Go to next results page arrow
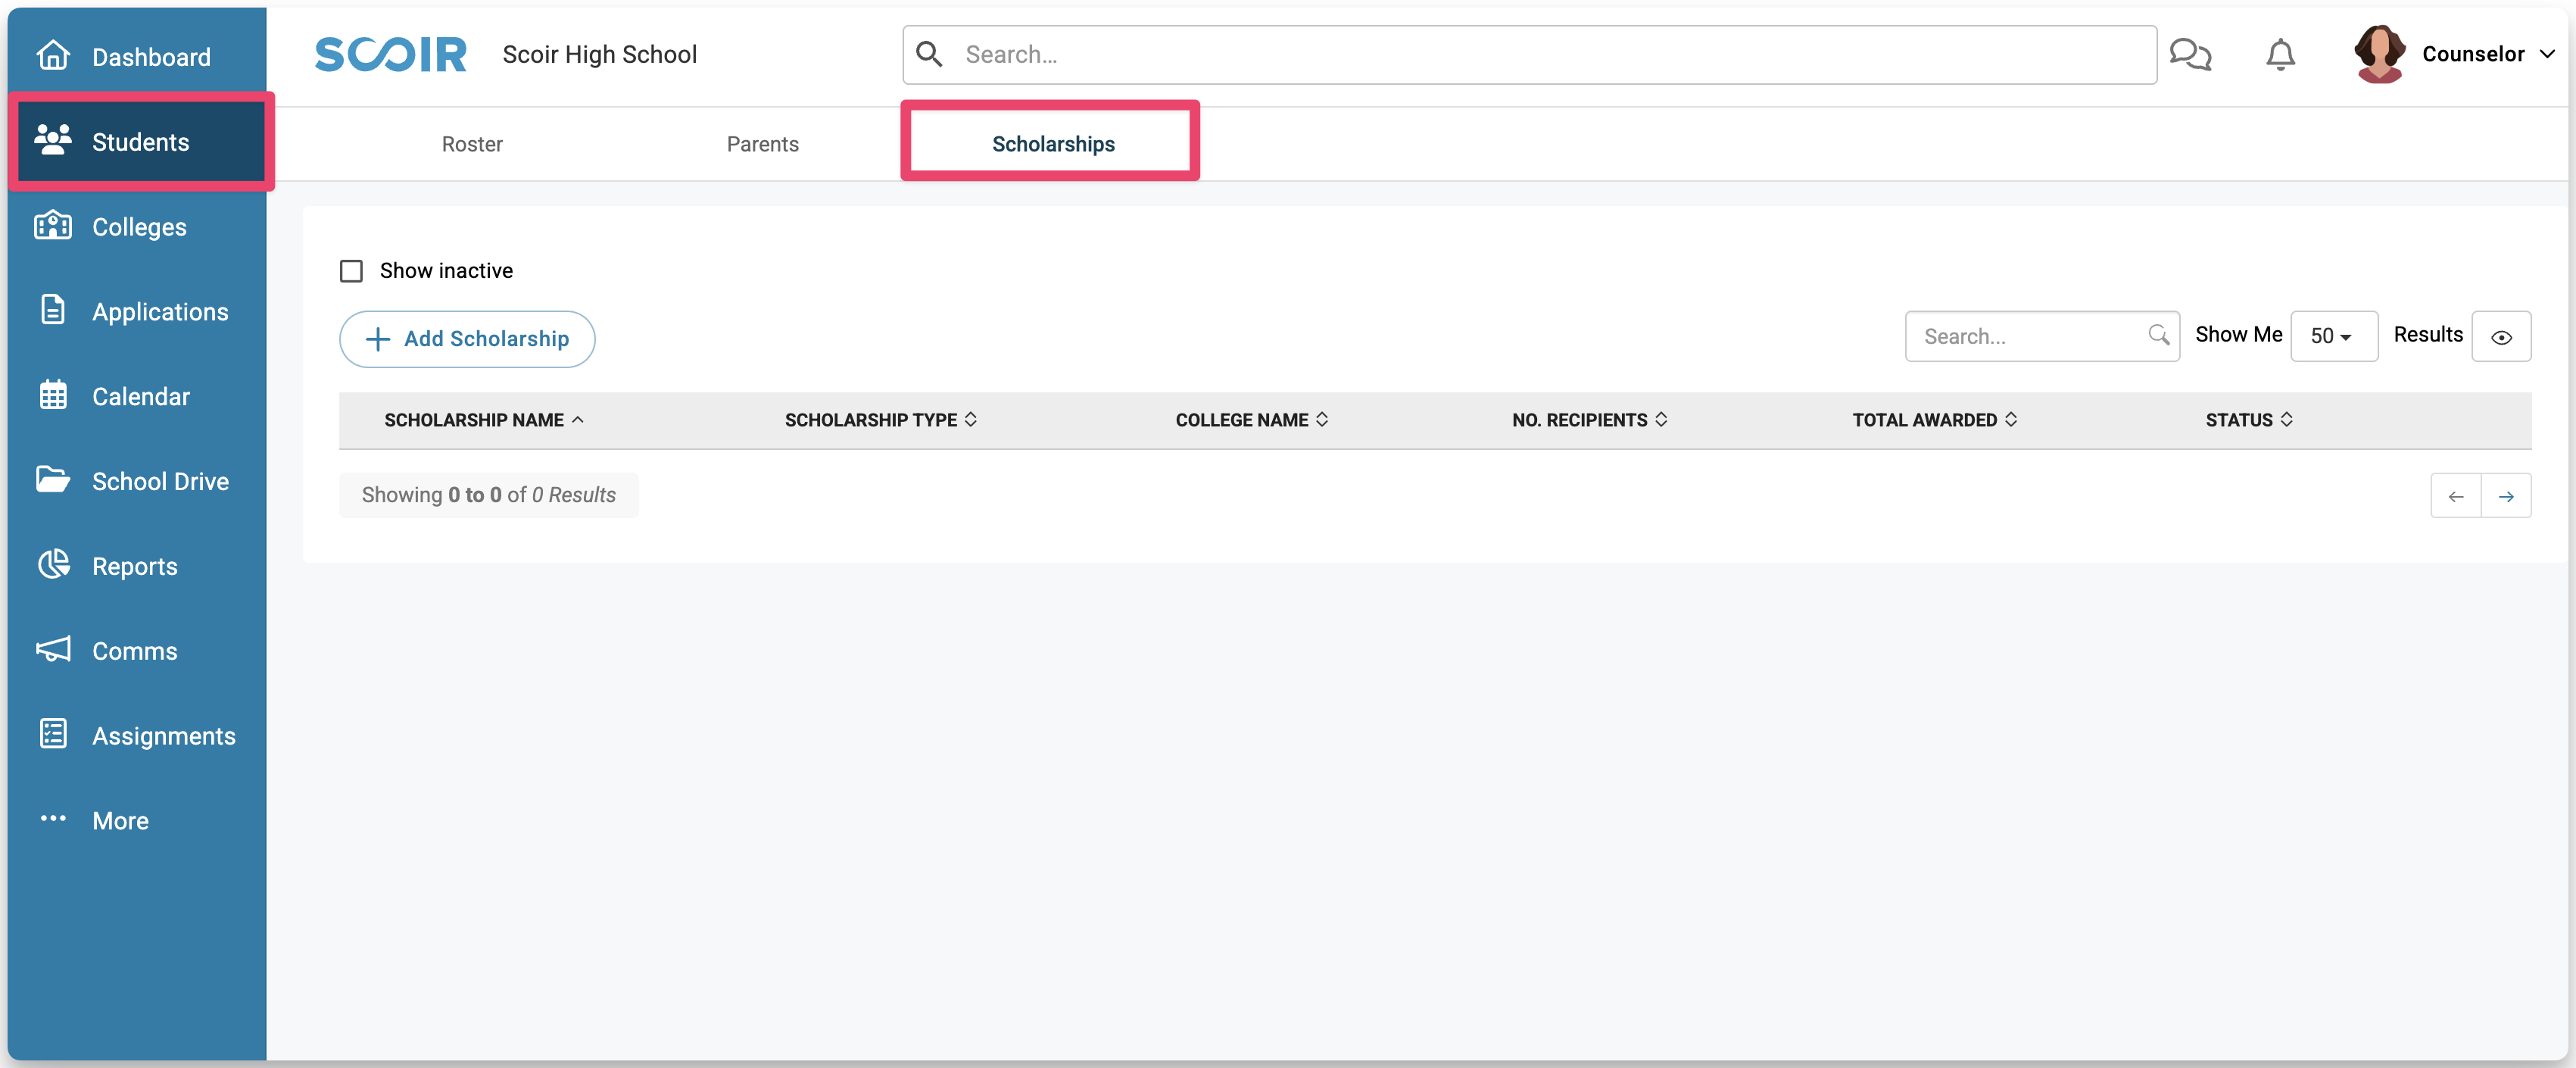2576x1068 pixels. pyautogui.click(x=2505, y=496)
